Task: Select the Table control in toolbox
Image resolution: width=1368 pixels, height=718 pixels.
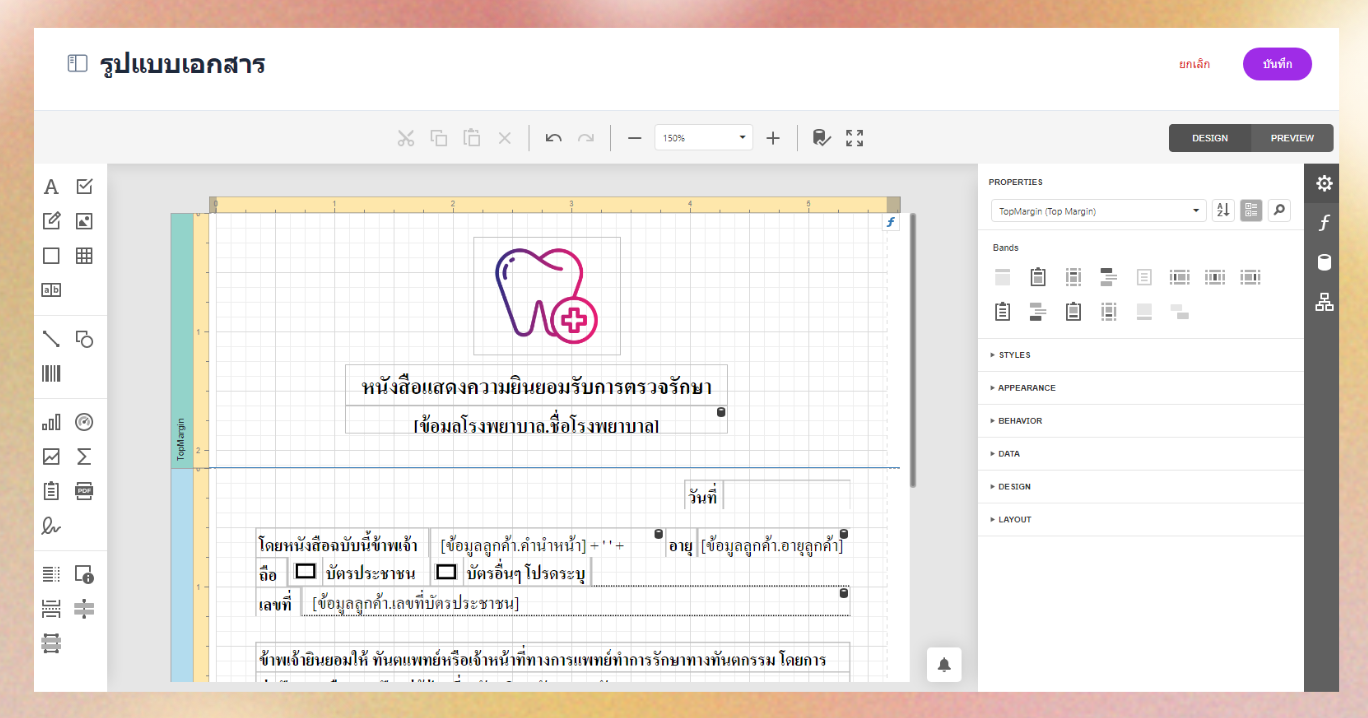Action: point(84,256)
